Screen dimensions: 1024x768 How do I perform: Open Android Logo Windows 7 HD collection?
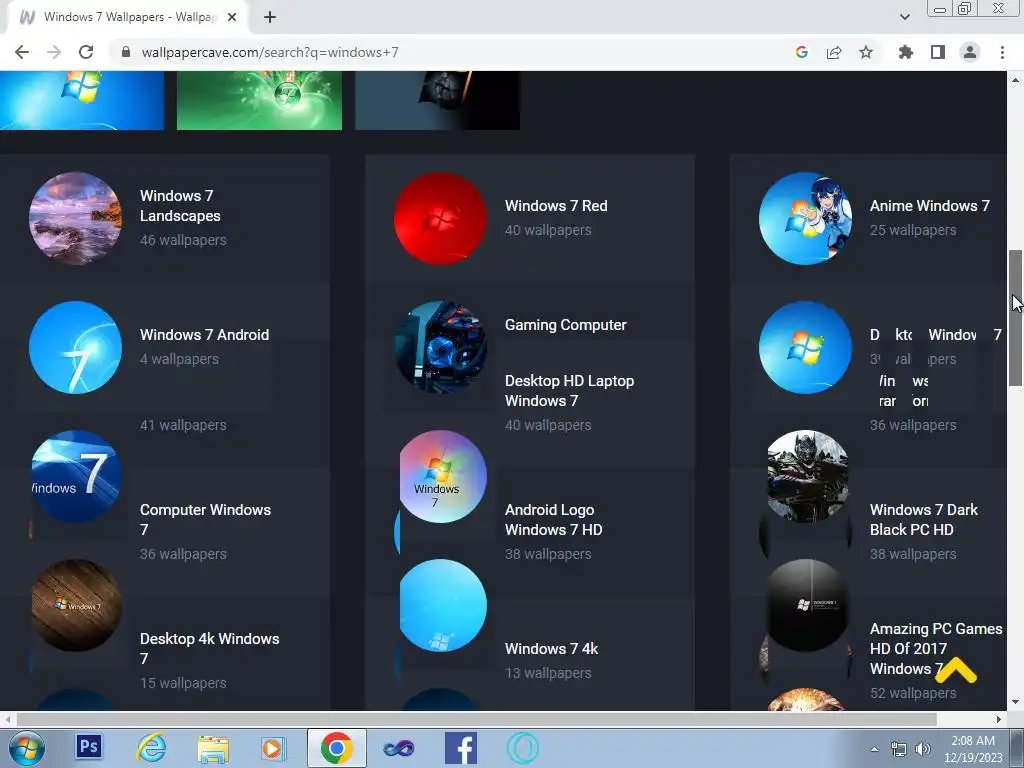[x=554, y=519]
